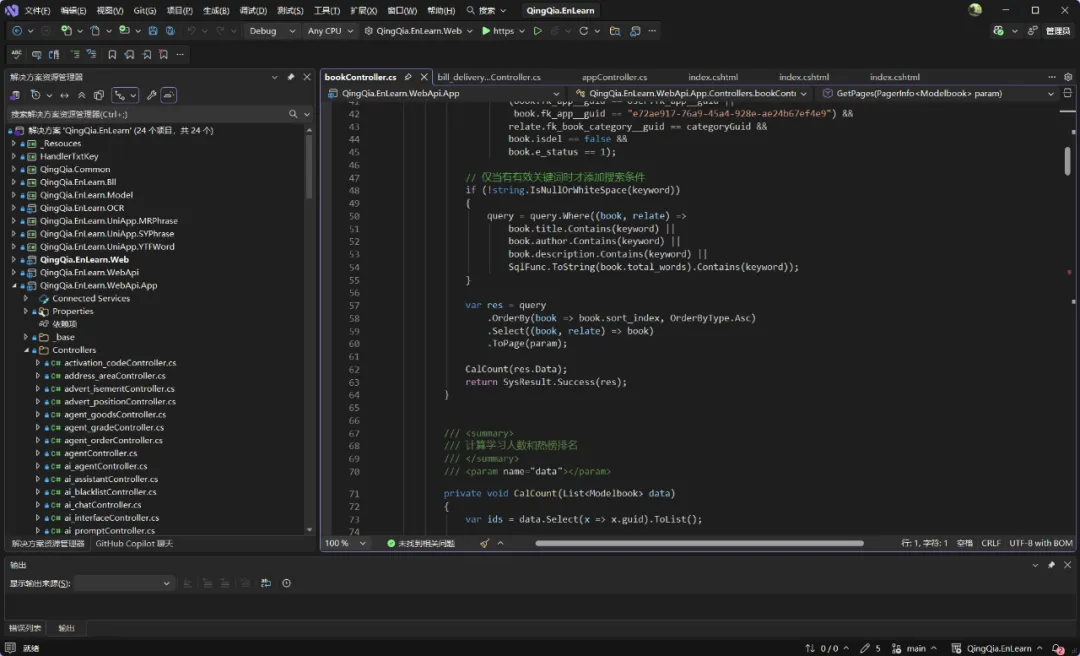Toggle pin on bookController.cs tab
Image resolution: width=1080 pixels, height=656 pixels.
coord(408,77)
